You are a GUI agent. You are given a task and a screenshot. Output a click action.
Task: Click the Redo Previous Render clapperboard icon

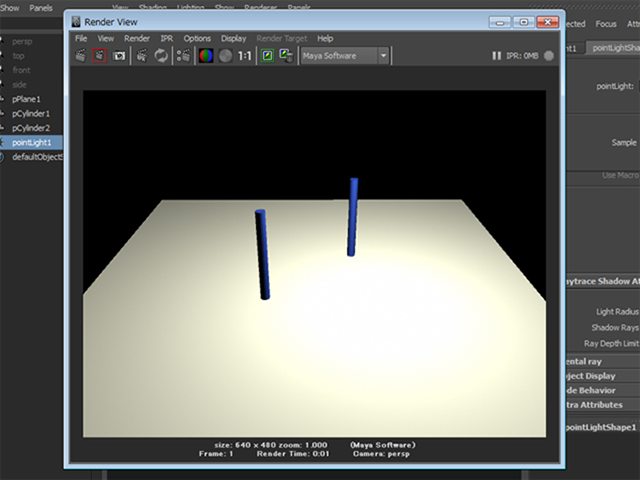81,56
